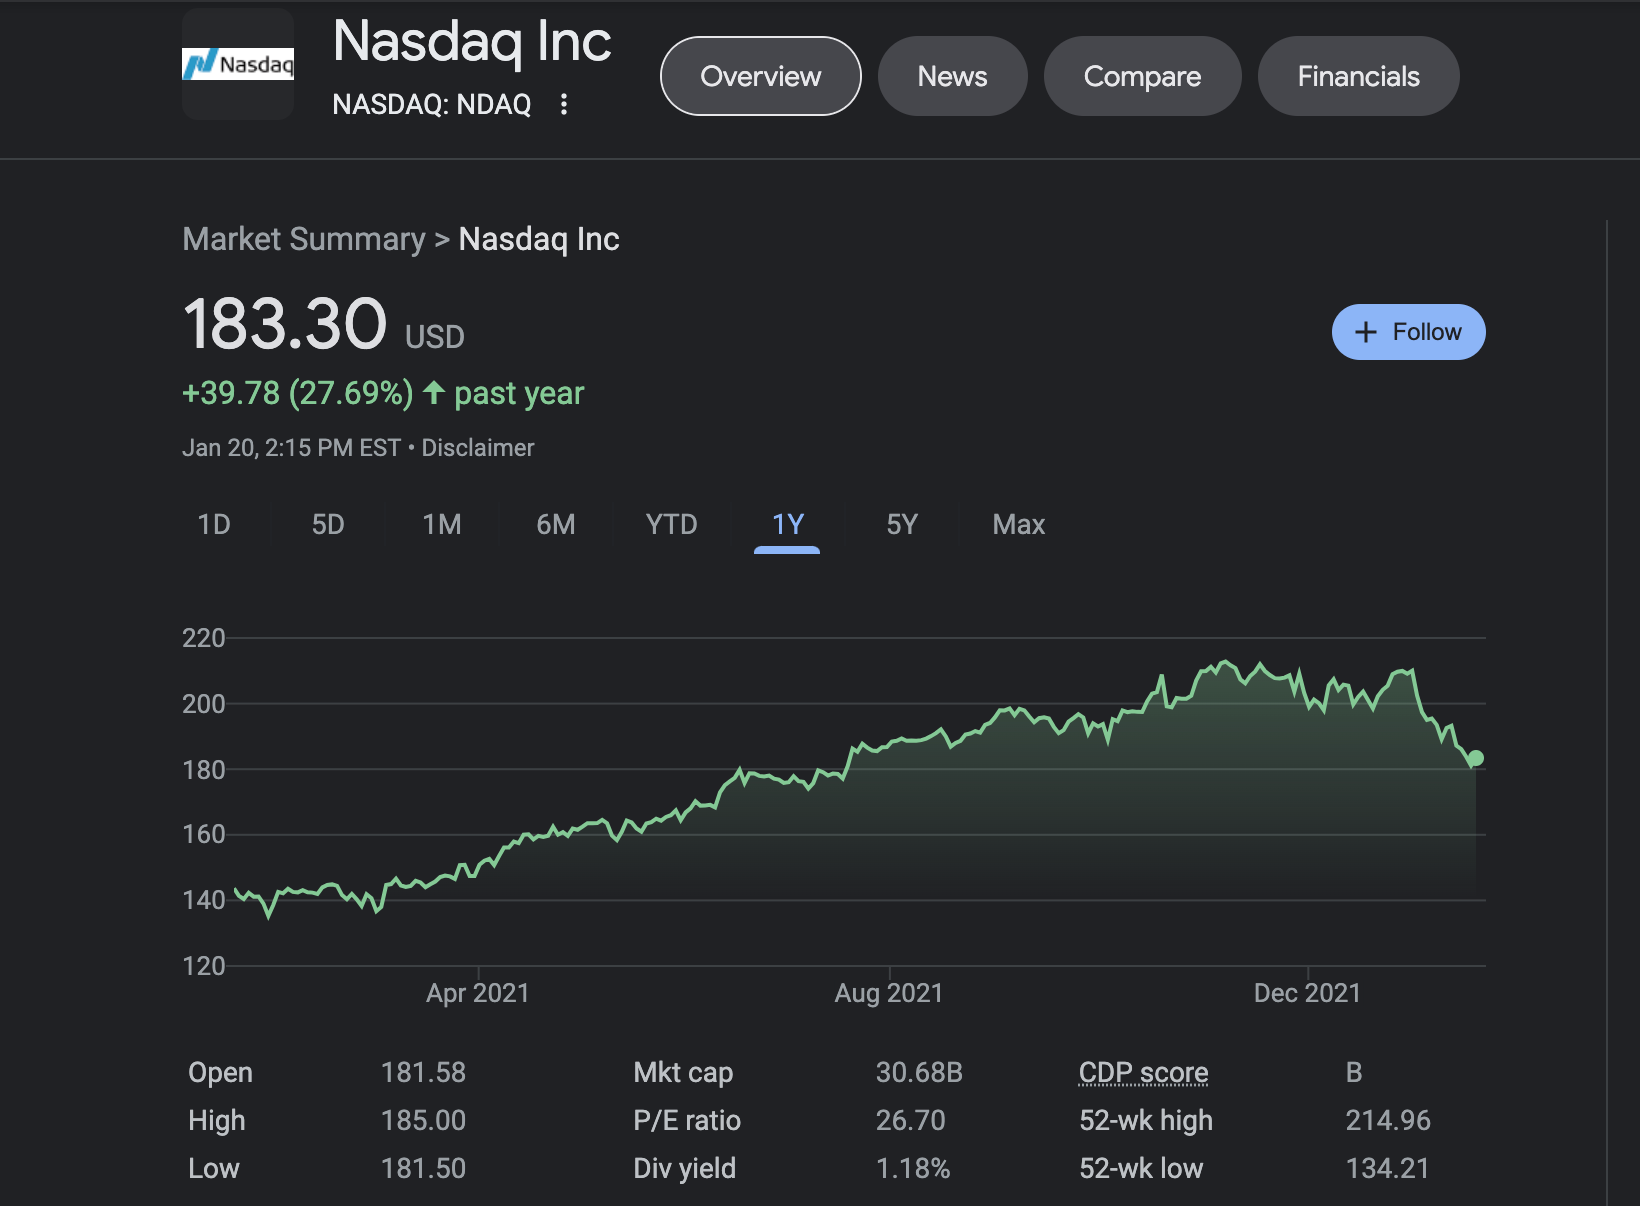Switch to the Overview tab

pos(761,76)
